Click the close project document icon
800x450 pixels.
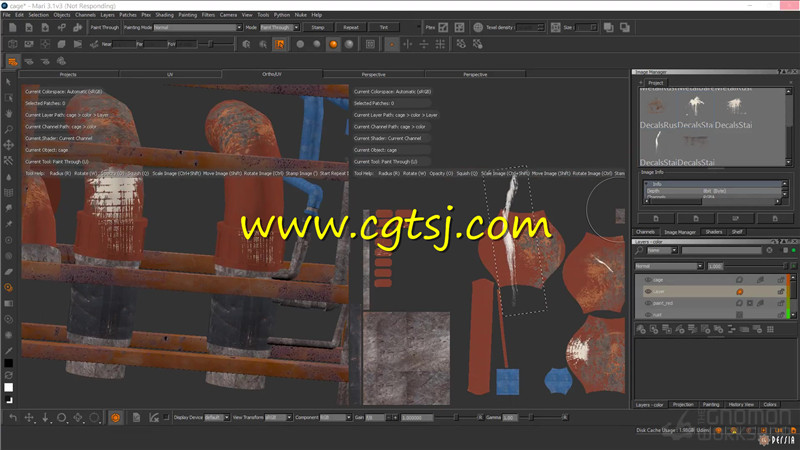(29, 28)
